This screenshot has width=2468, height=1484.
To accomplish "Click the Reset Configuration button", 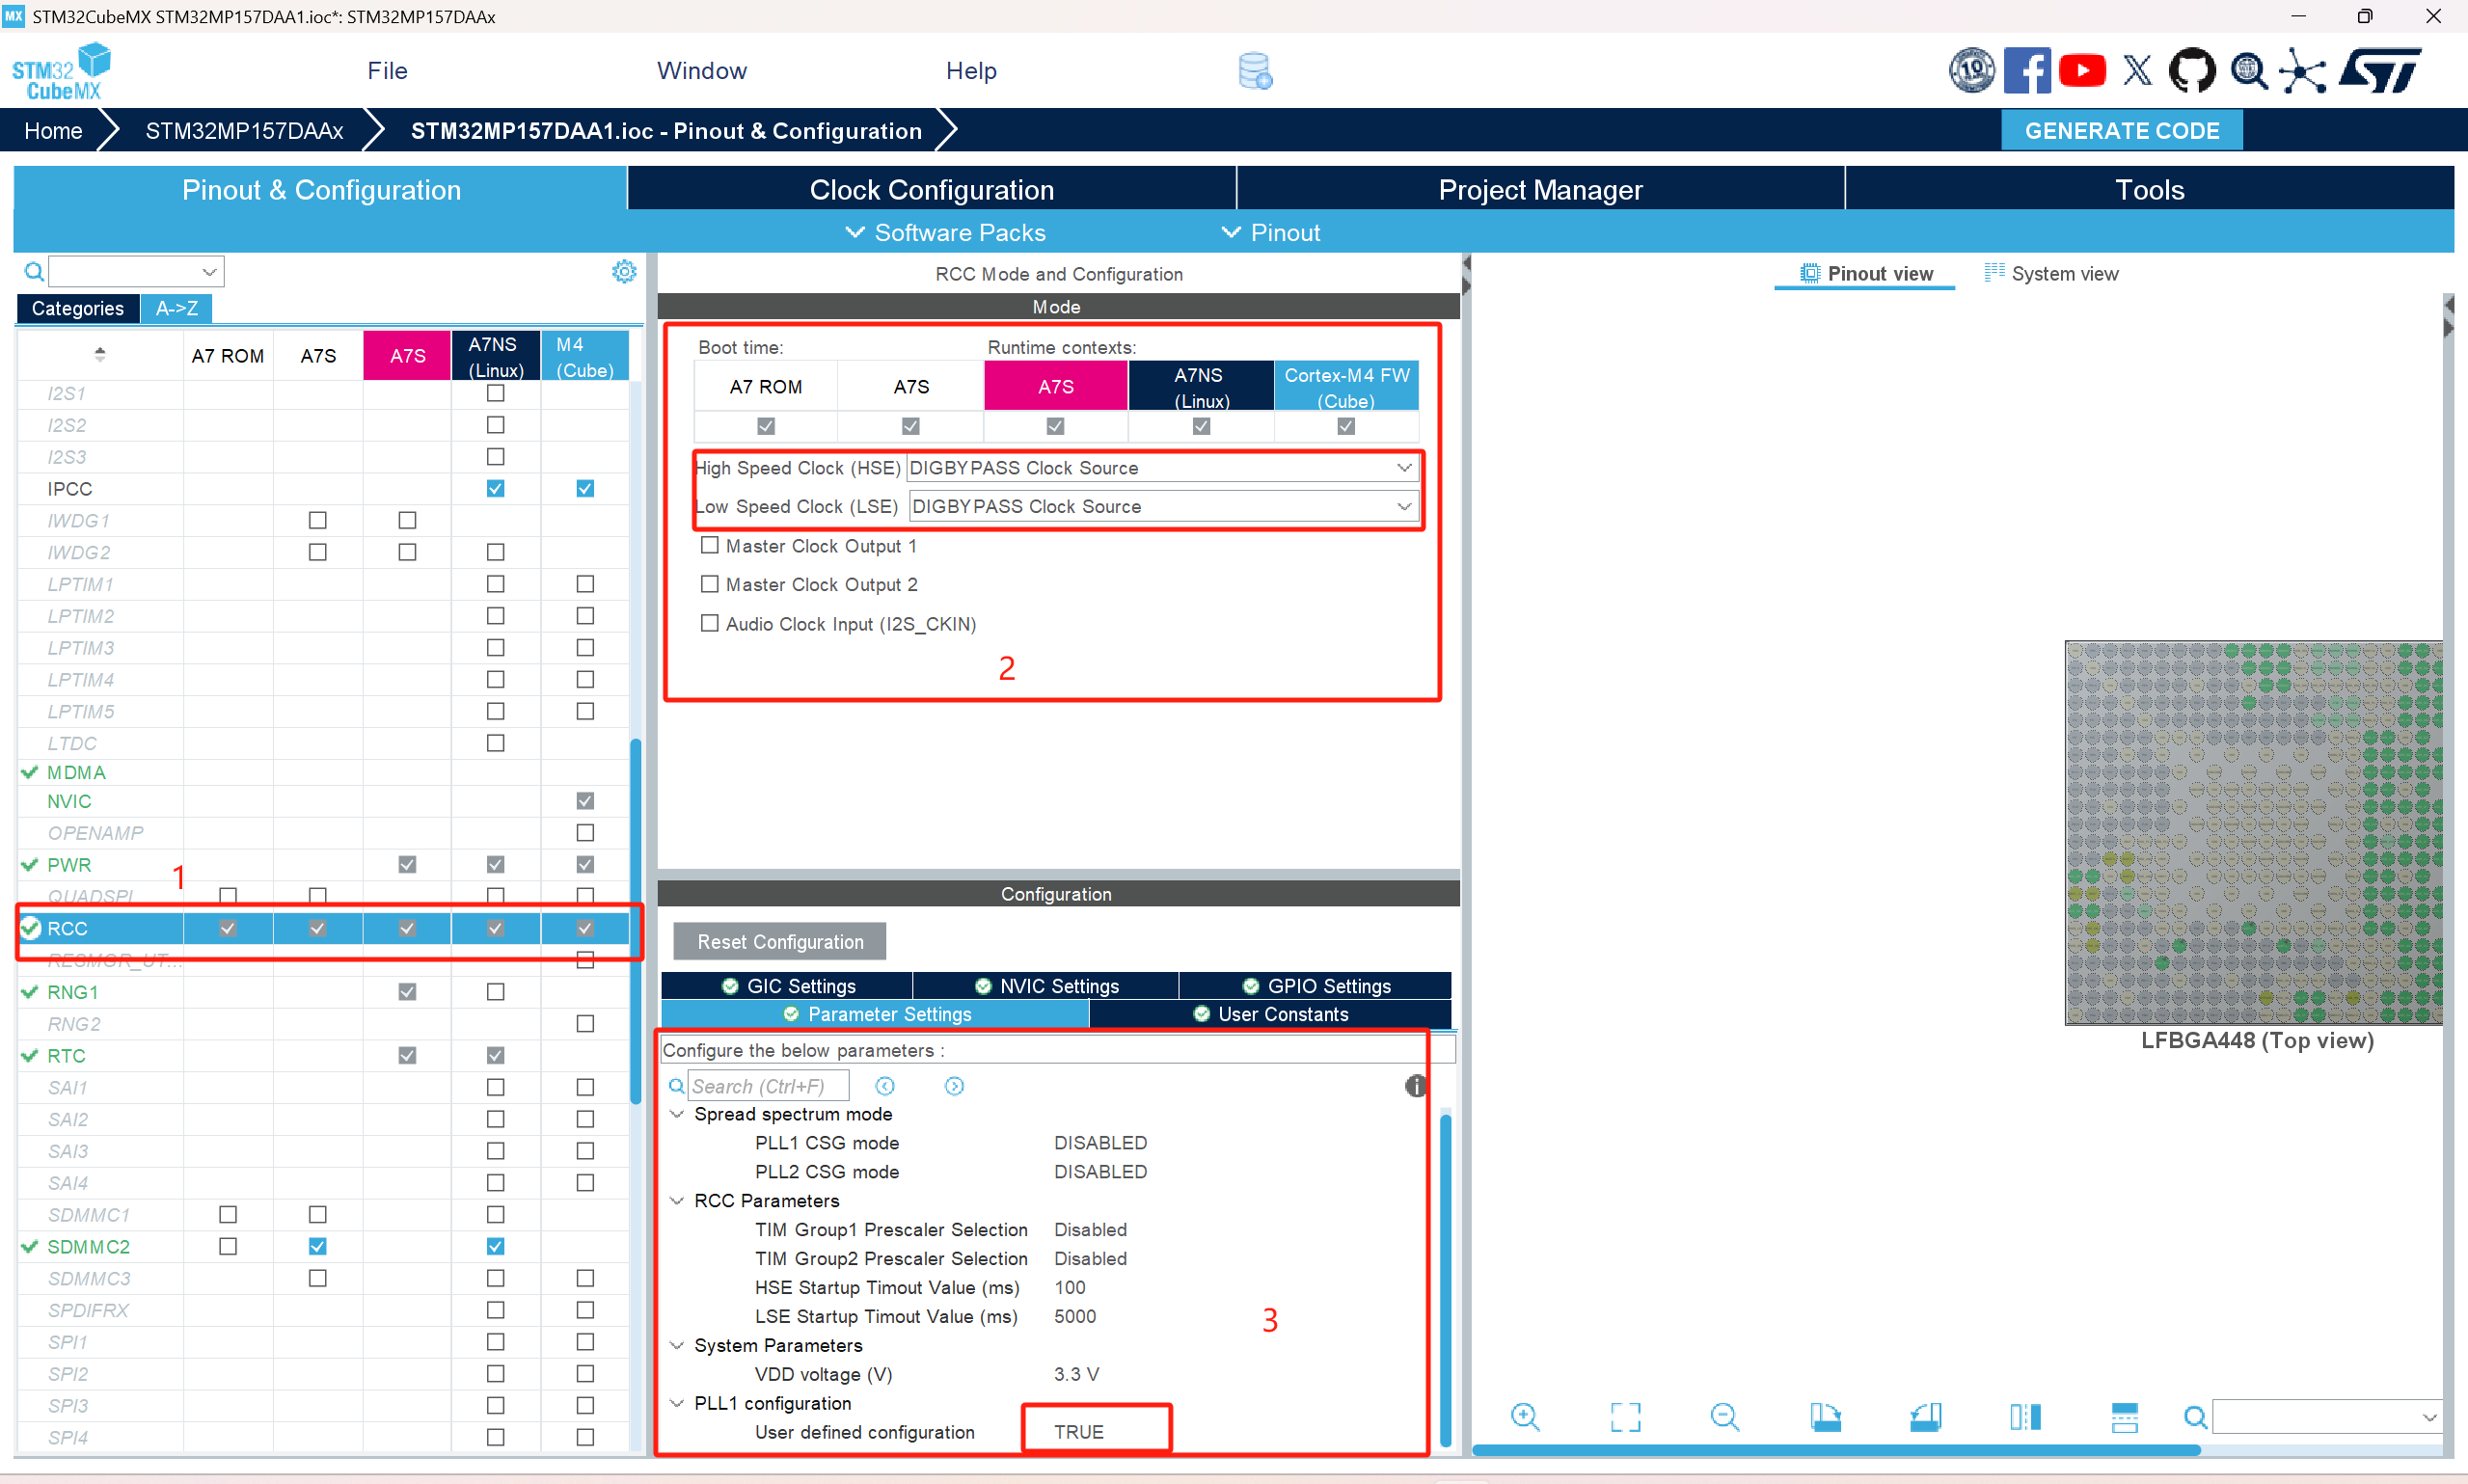I will pyautogui.click(x=779, y=942).
